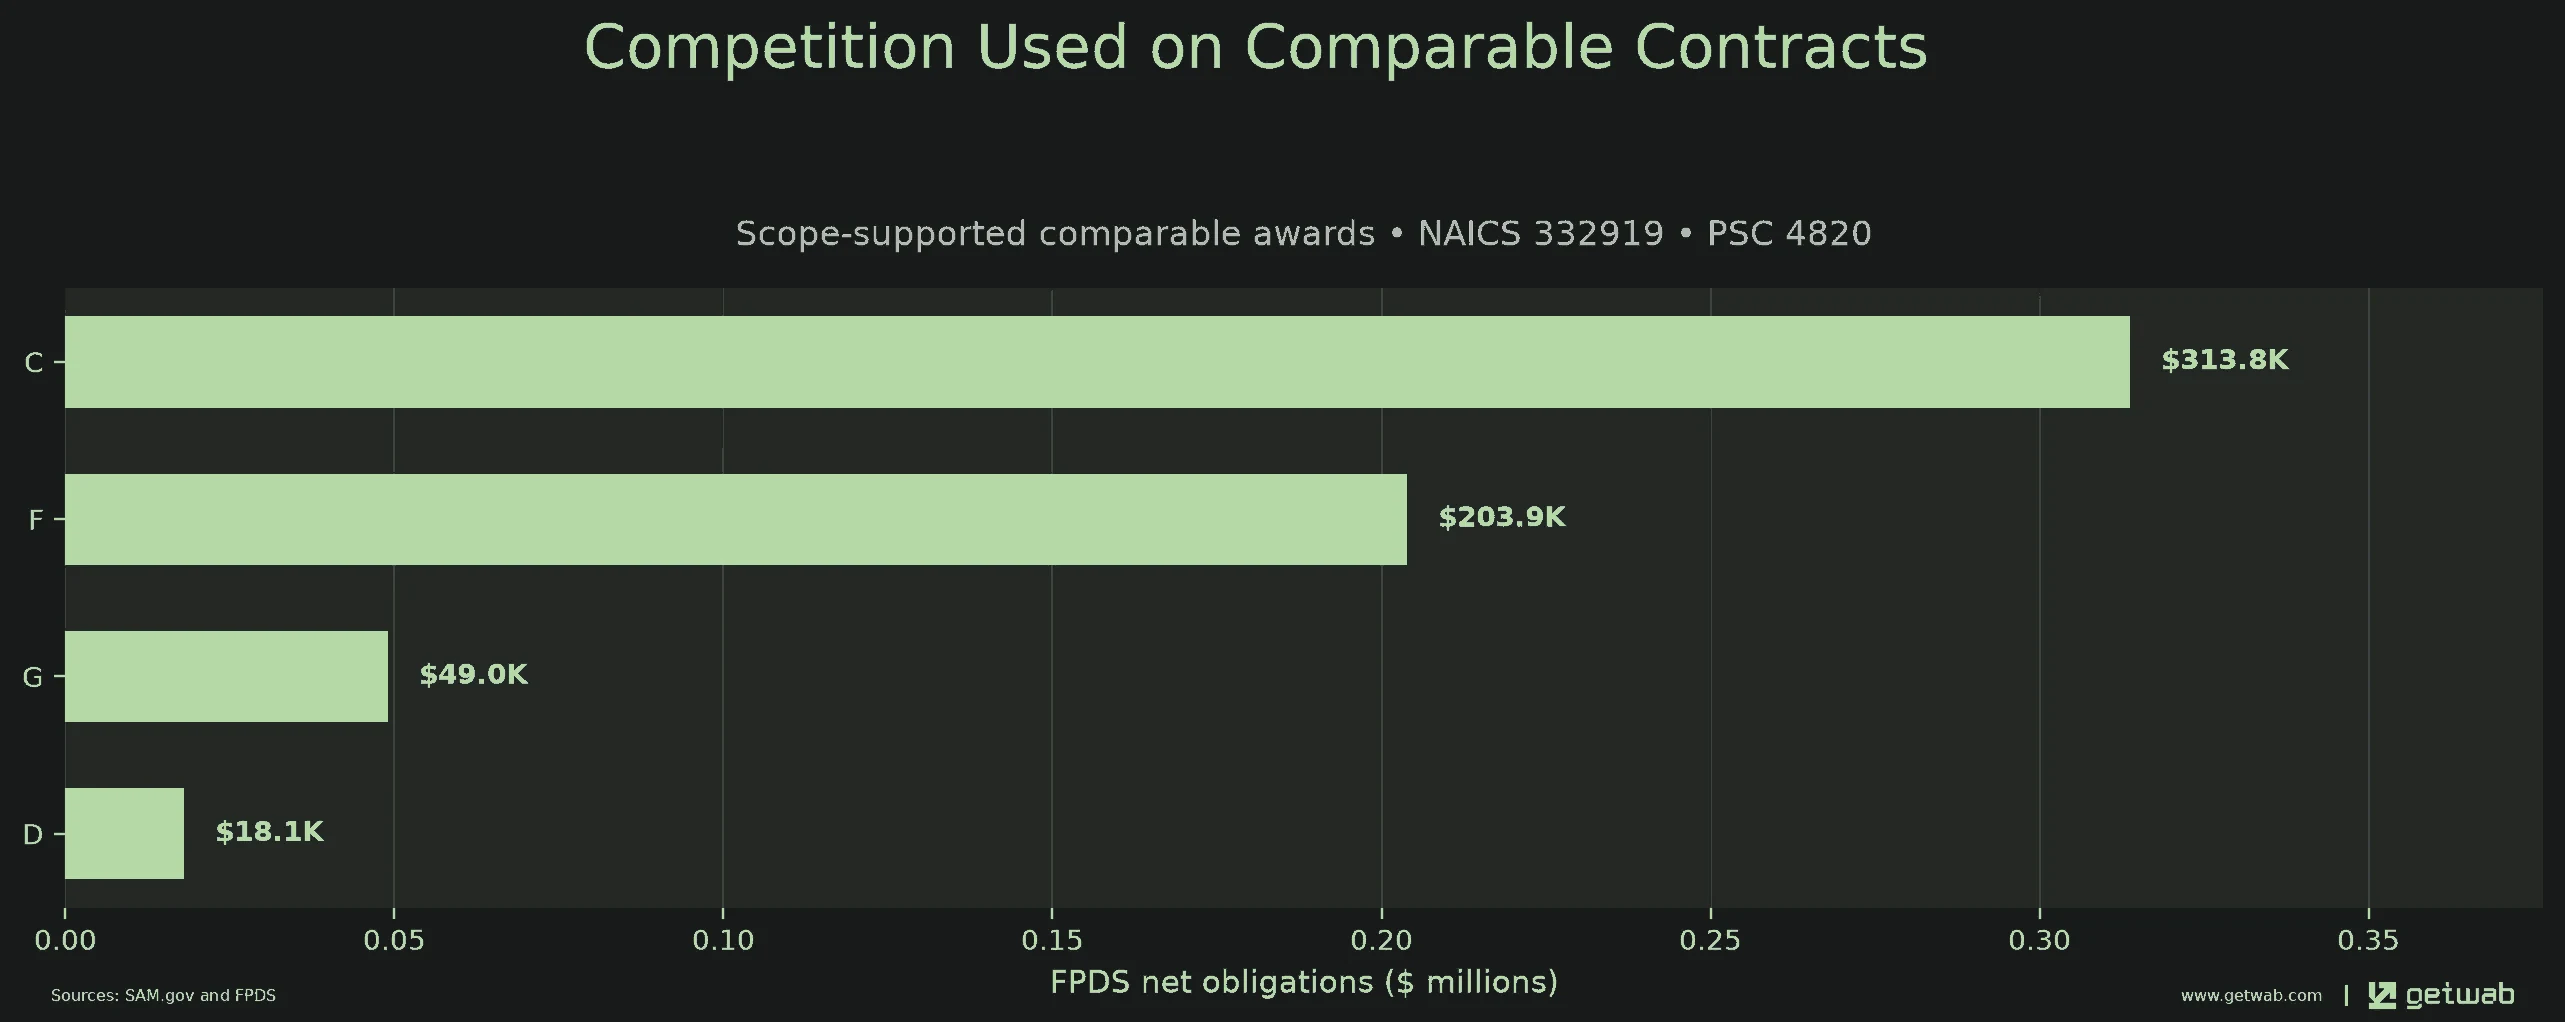Select the D category bar
2565x1022 pixels.
(x=124, y=833)
